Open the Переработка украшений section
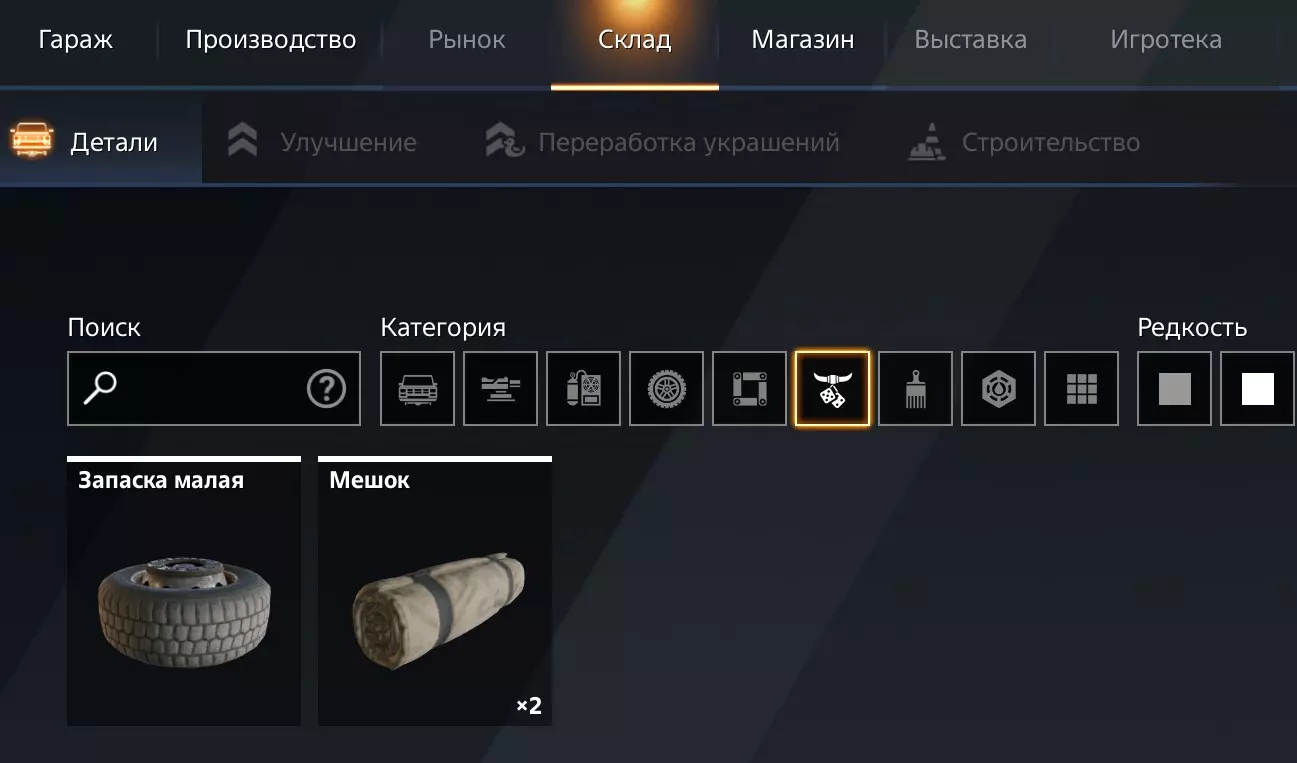 662,142
